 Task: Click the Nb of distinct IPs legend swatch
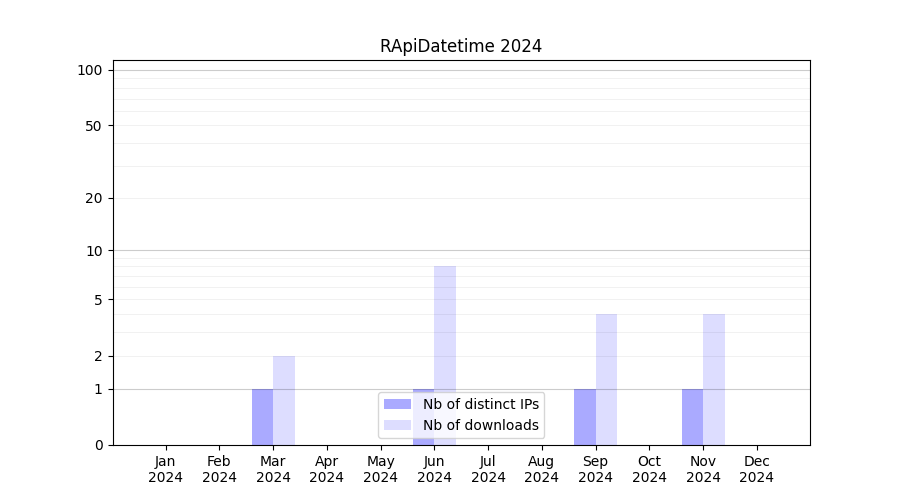click(x=397, y=404)
